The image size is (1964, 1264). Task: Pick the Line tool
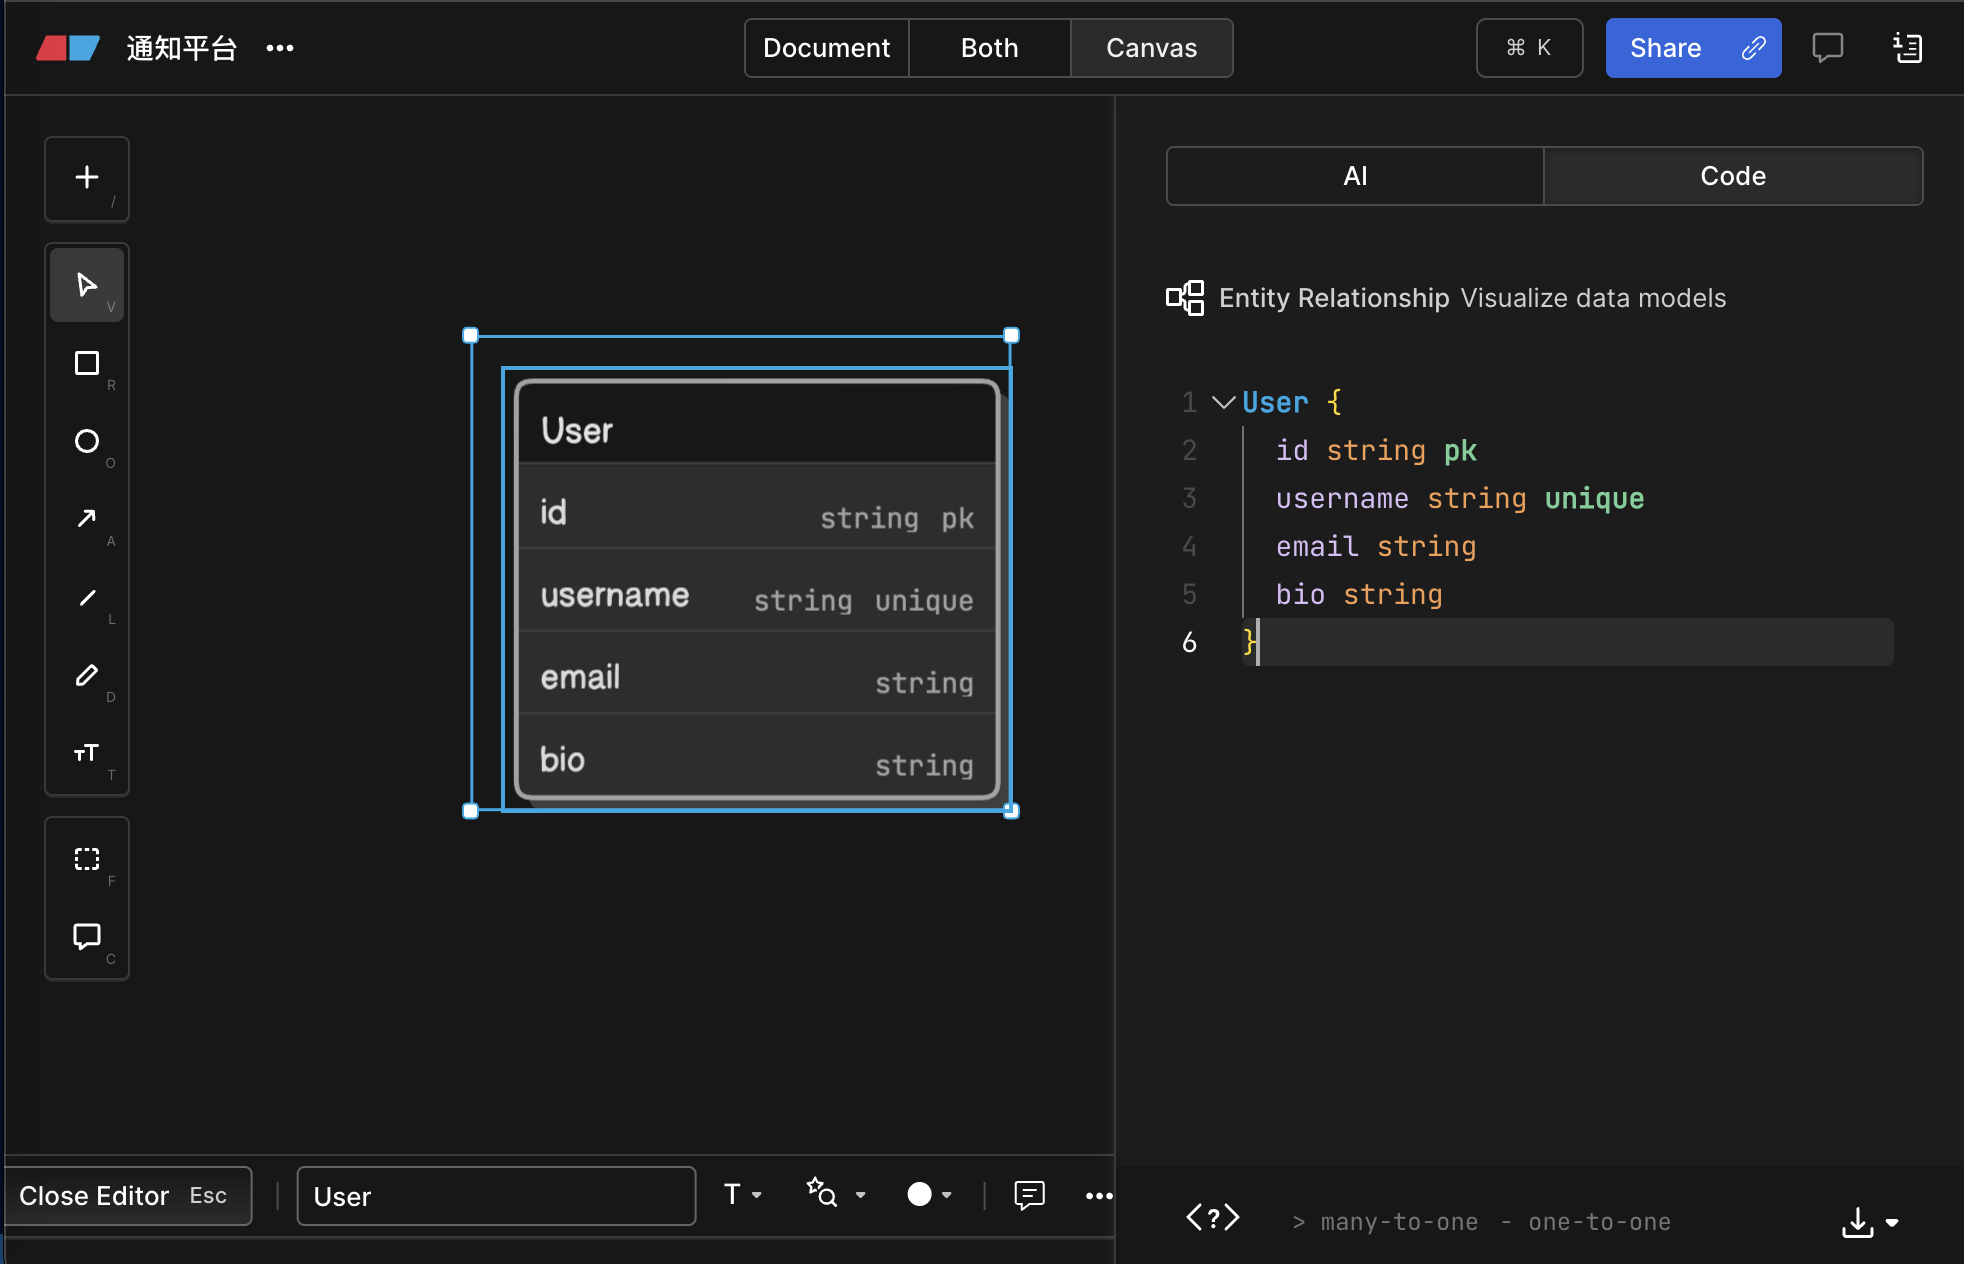[x=87, y=597]
